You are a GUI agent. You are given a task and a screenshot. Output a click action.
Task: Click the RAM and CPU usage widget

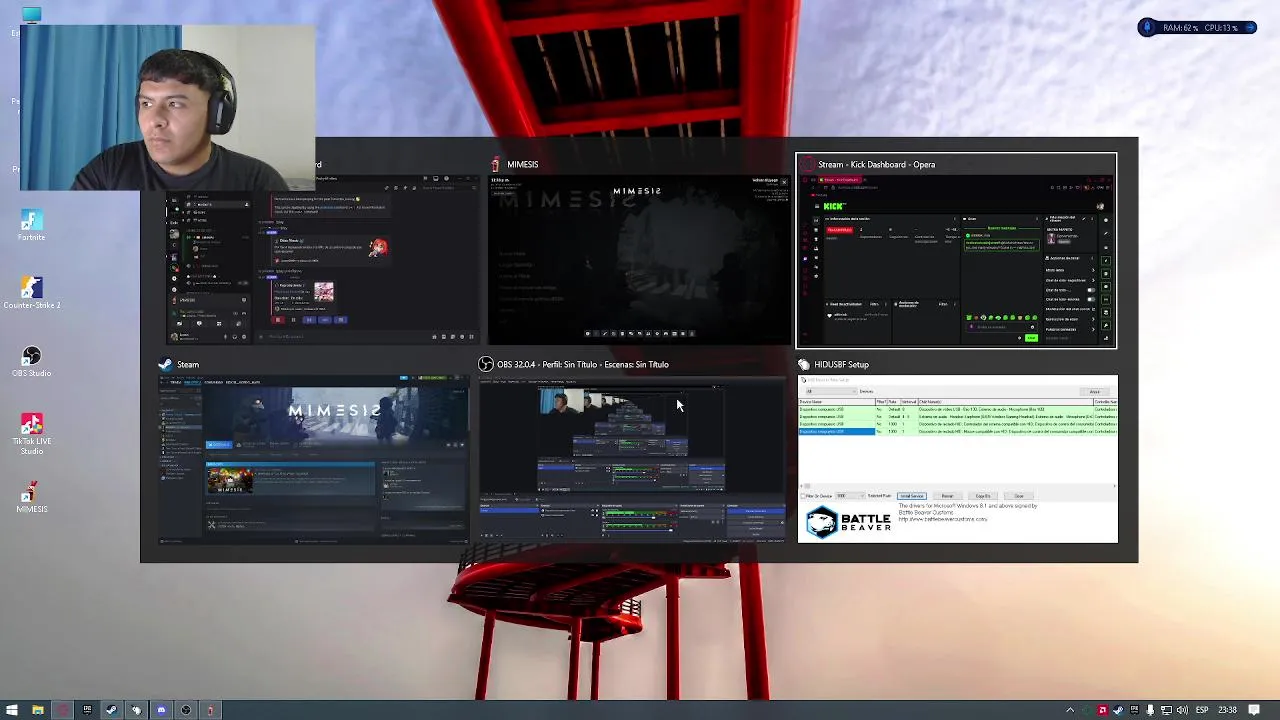pyautogui.click(x=1198, y=28)
